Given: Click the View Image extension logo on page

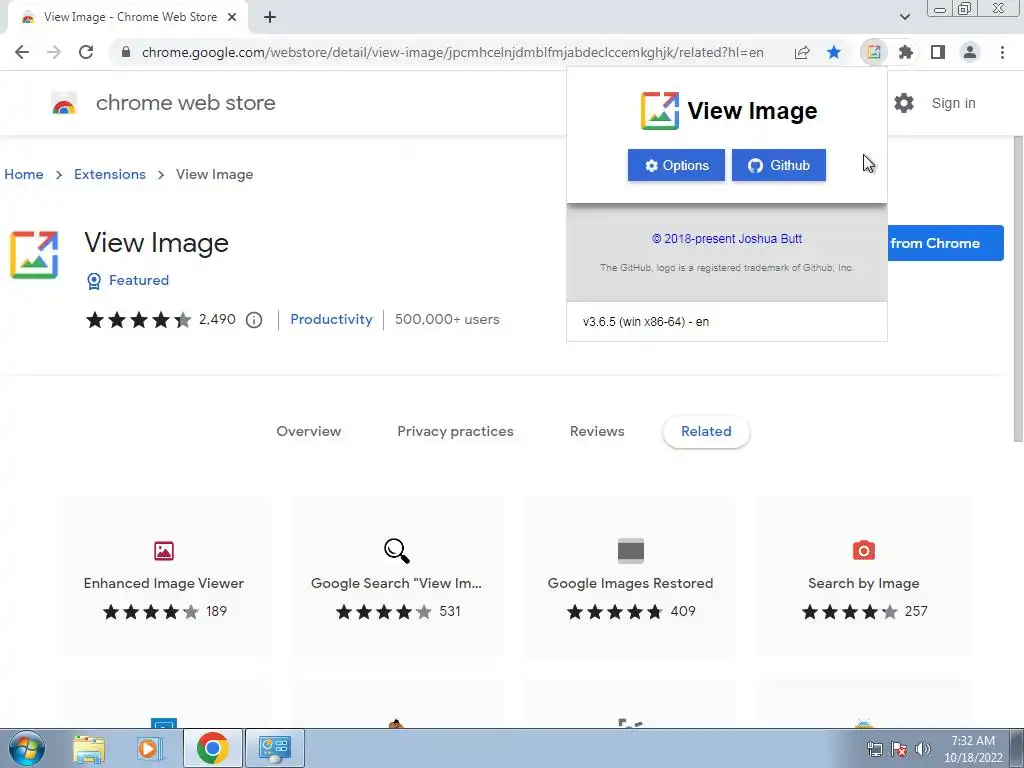Looking at the screenshot, I should (34, 255).
